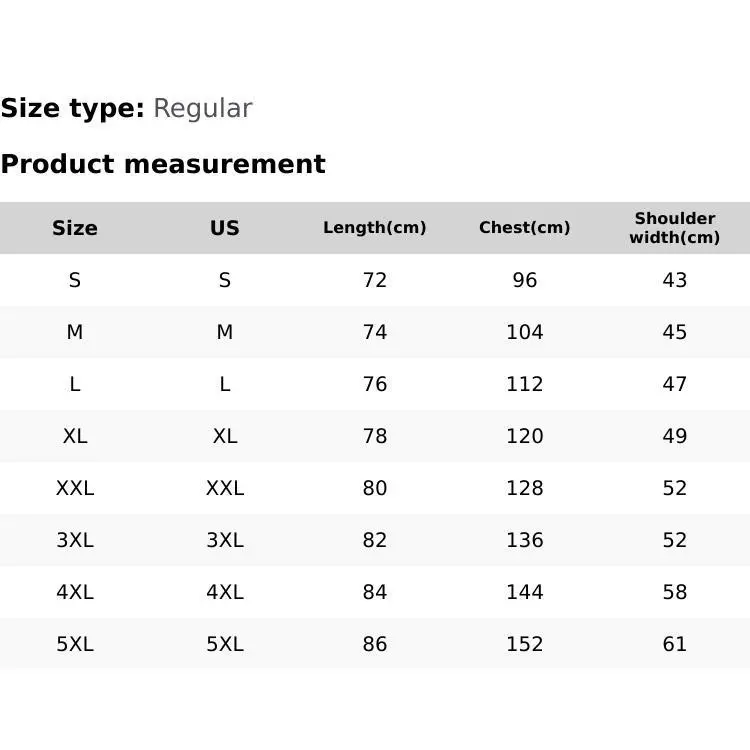Select XXL chest value 128

(525, 488)
